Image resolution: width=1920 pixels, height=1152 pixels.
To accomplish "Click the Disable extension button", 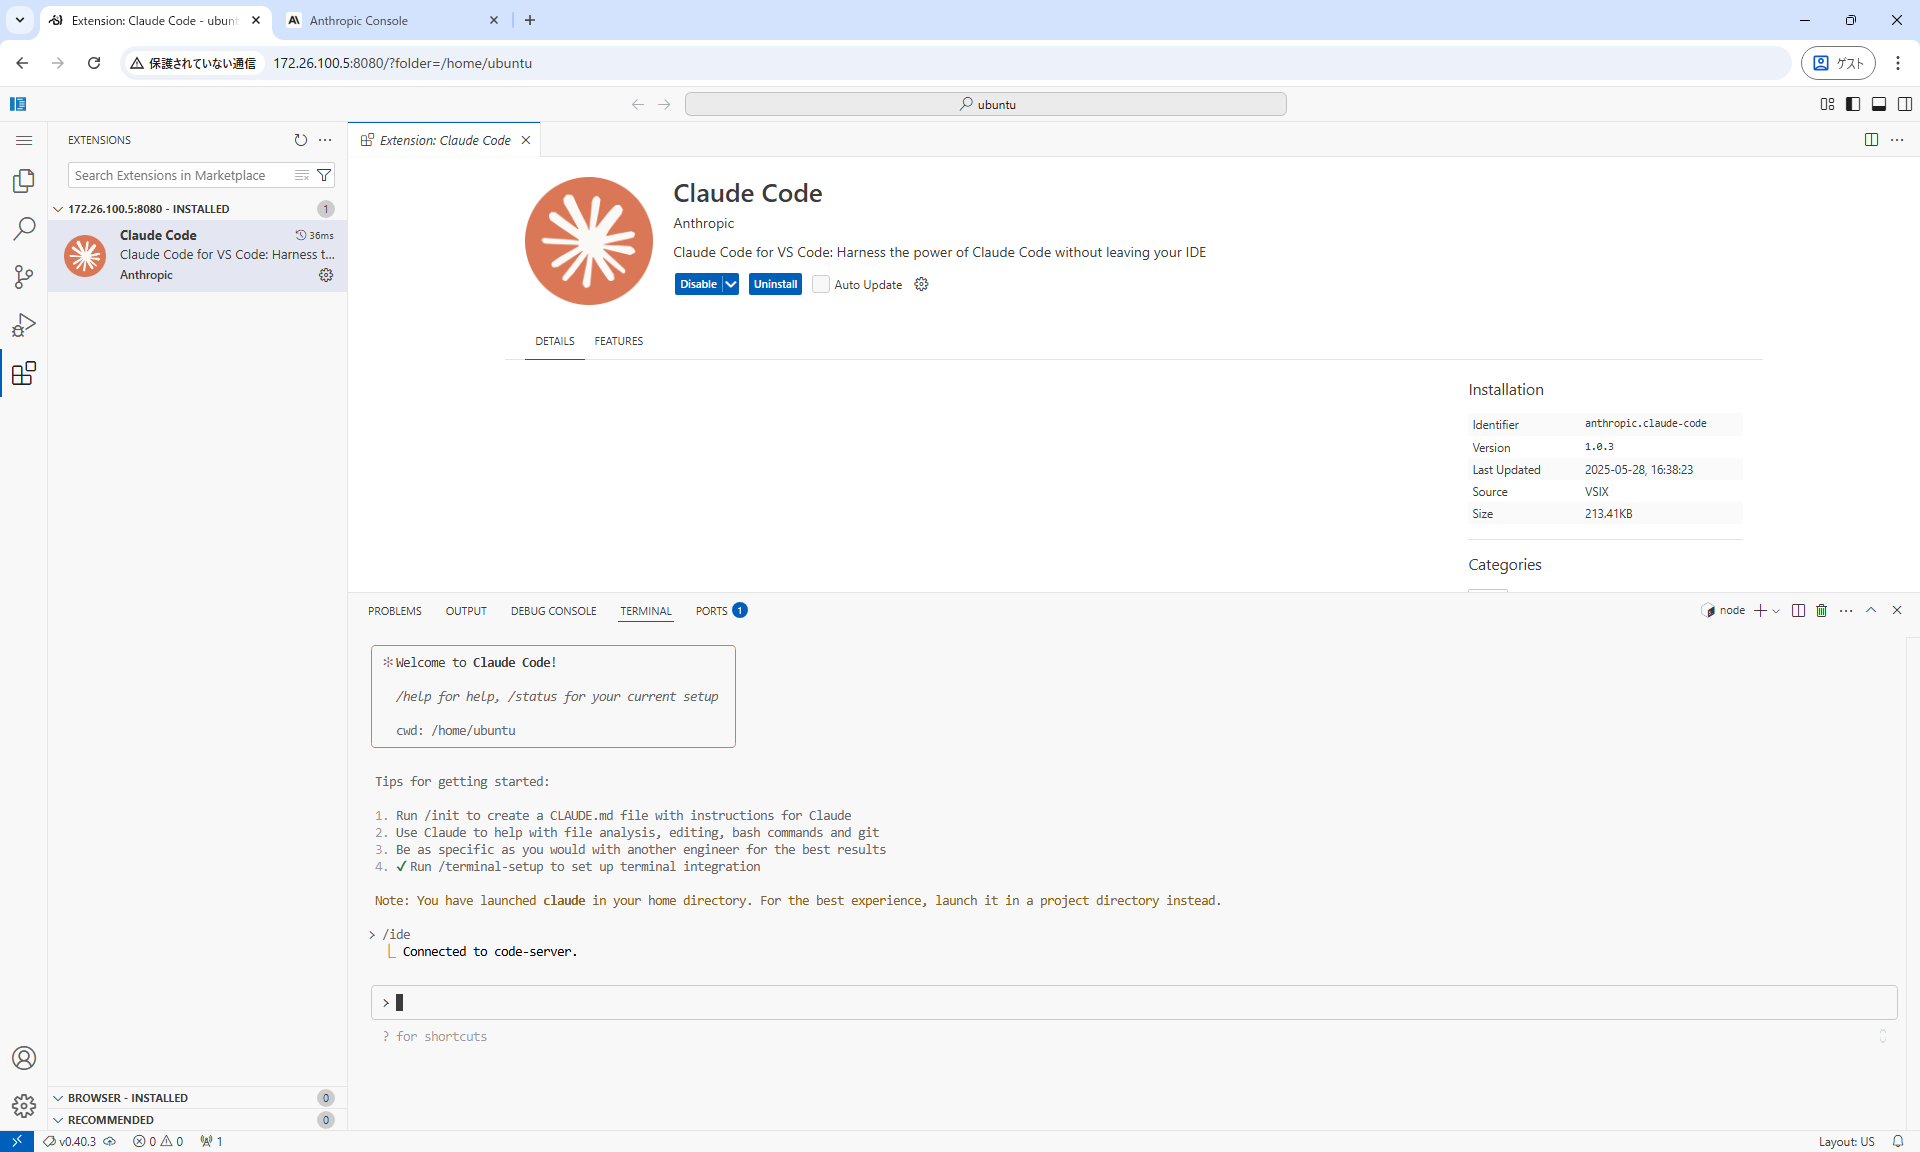I will click(698, 284).
